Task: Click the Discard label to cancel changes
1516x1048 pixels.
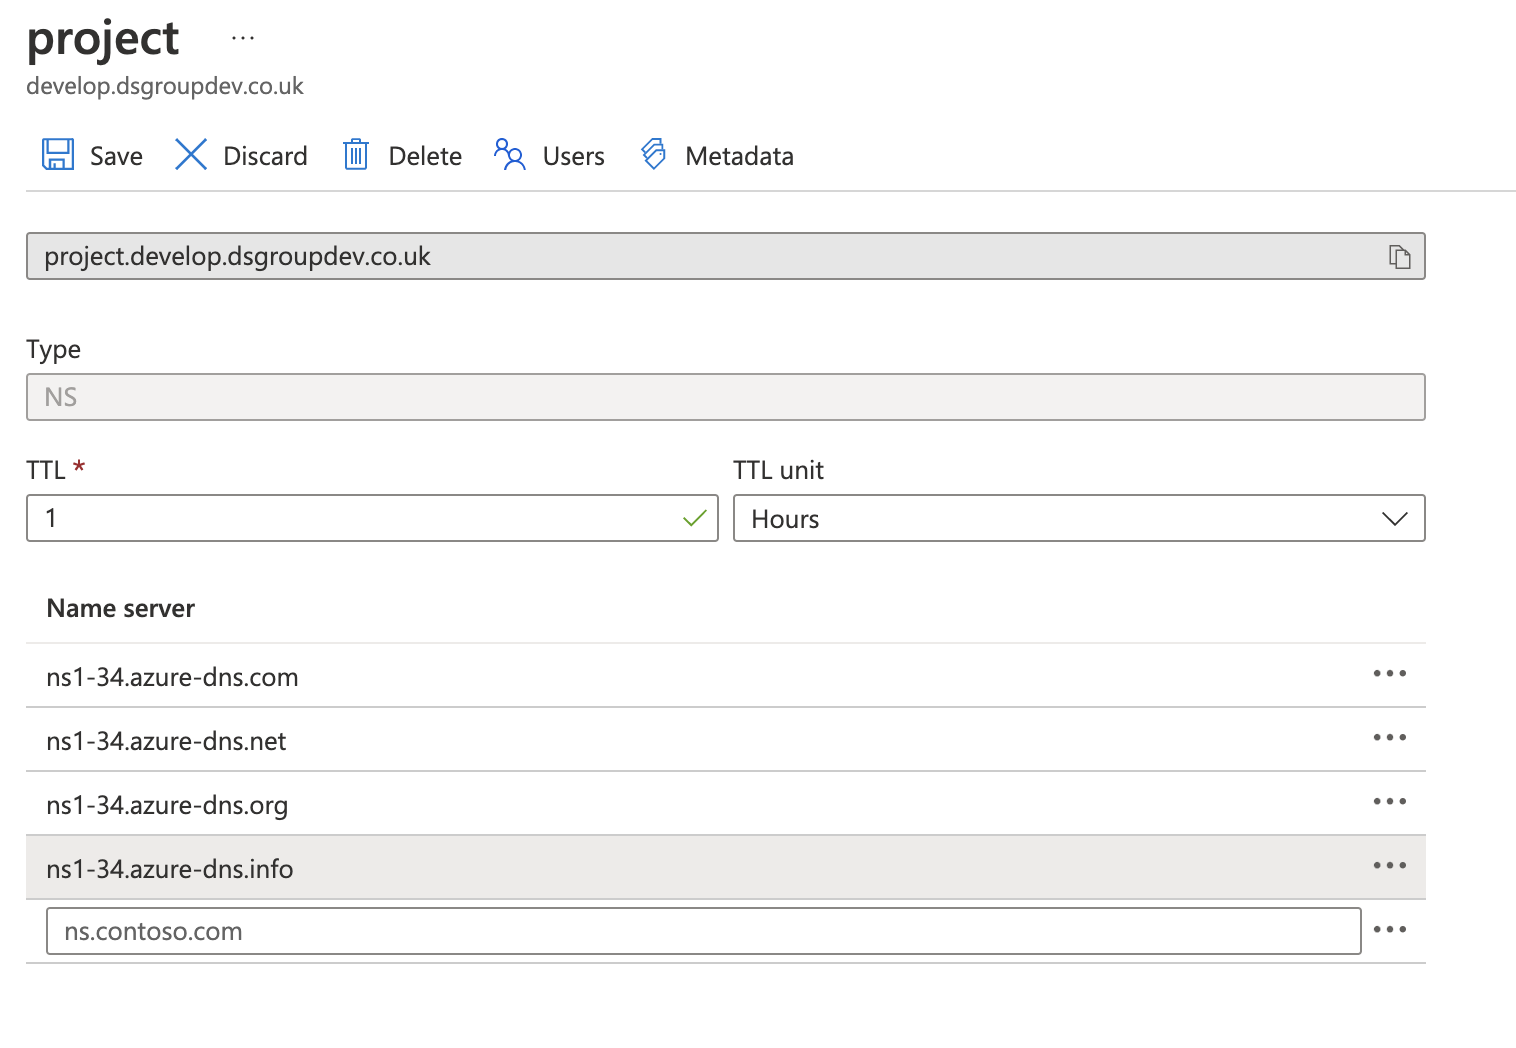Action: coord(264,154)
